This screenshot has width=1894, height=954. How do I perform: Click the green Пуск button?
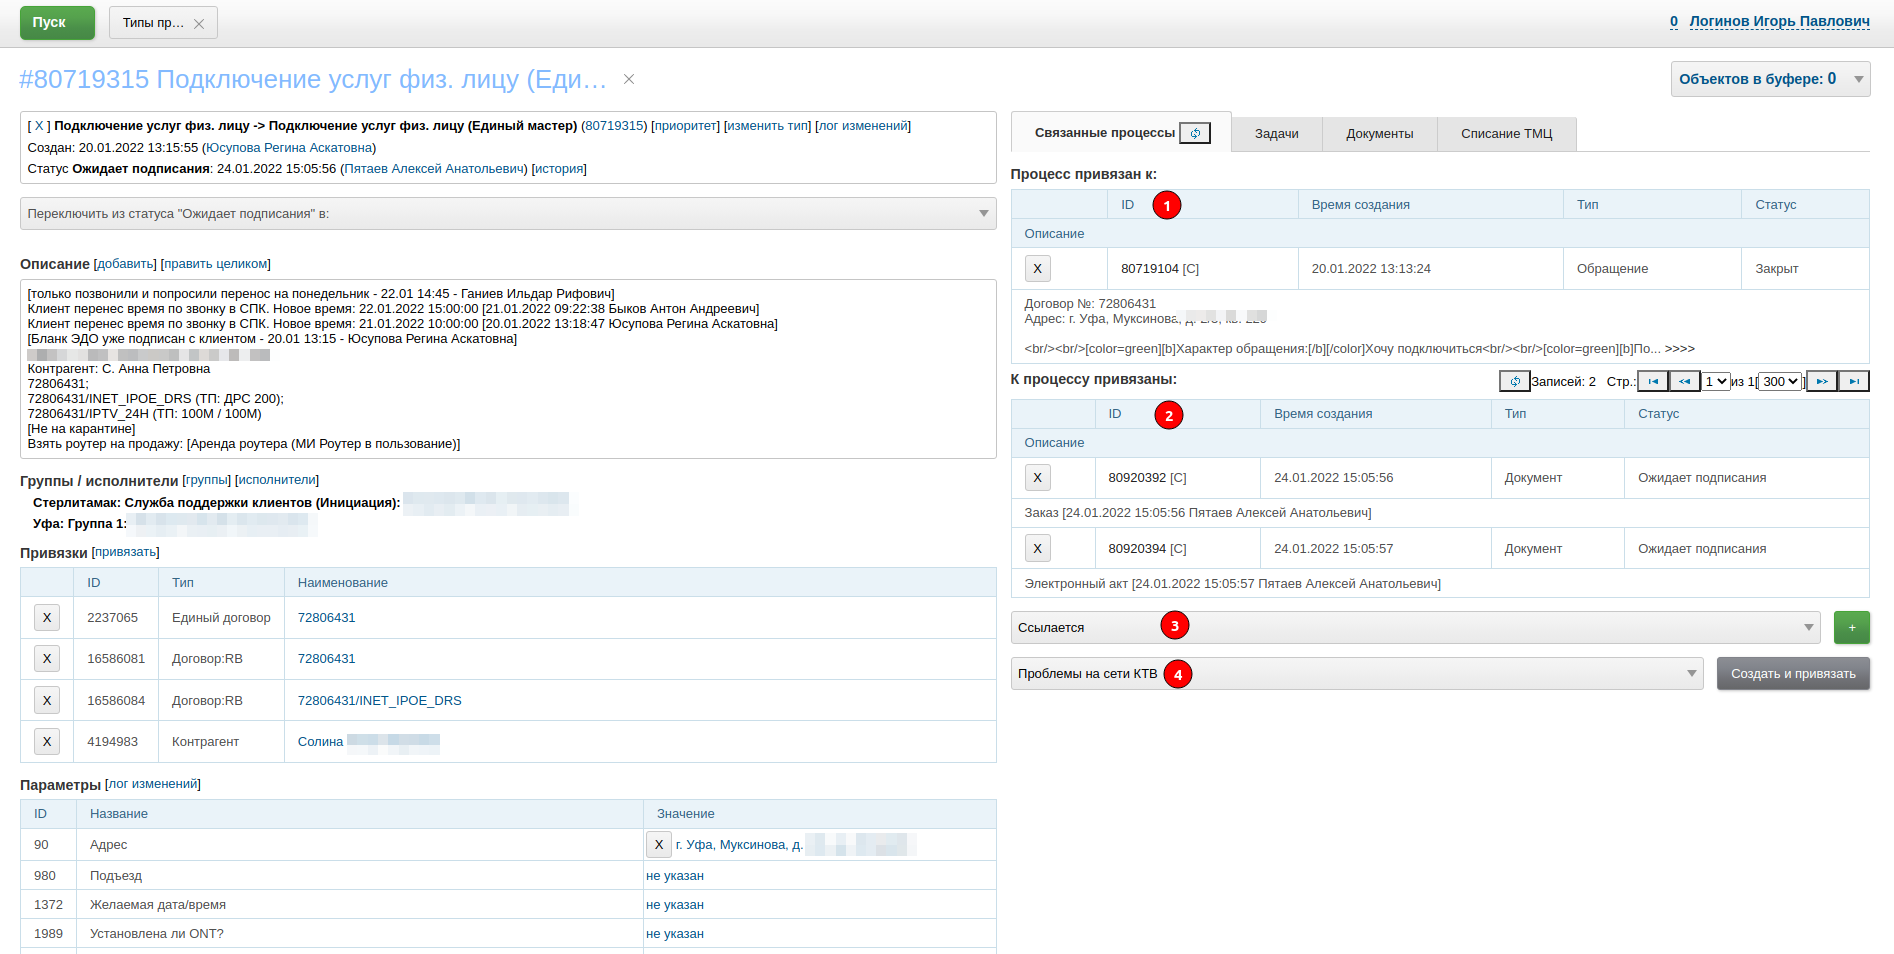[x=57, y=22]
